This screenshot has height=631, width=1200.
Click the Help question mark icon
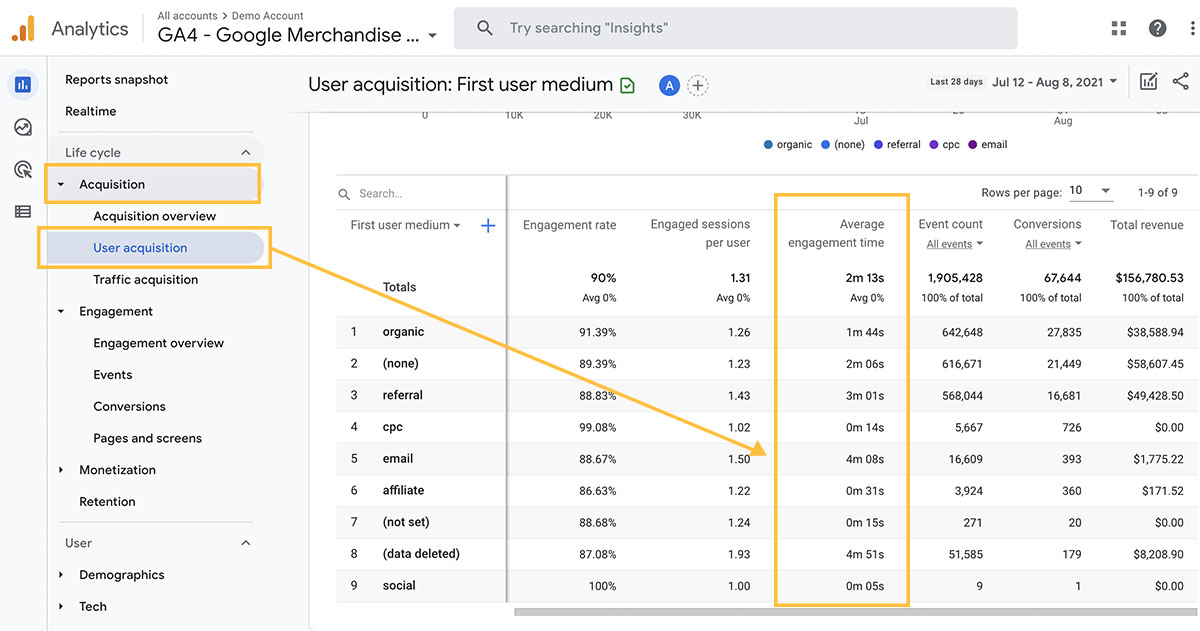click(x=1158, y=28)
